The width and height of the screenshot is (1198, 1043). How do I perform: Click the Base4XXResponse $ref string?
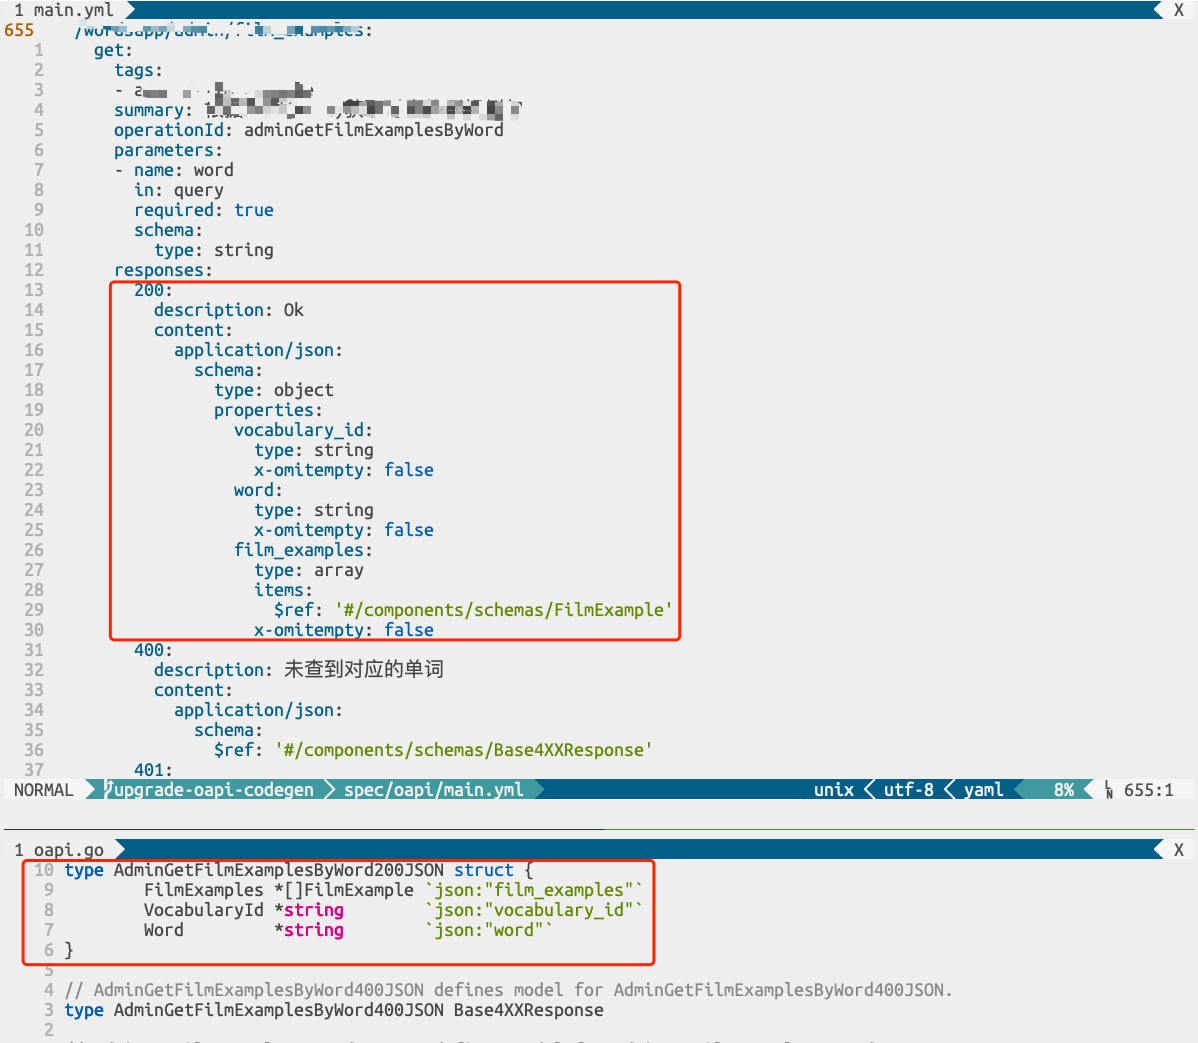pos(464,750)
